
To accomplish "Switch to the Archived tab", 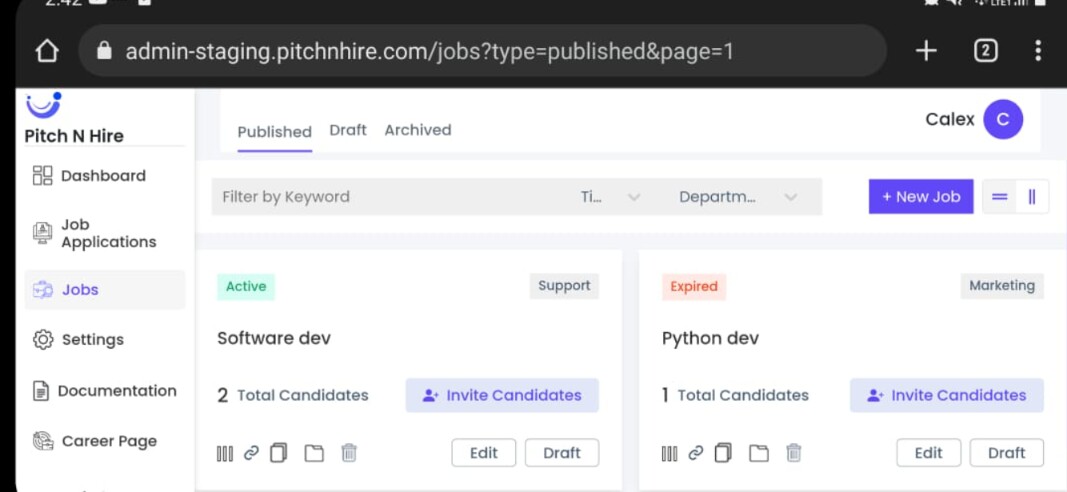I will point(418,130).
